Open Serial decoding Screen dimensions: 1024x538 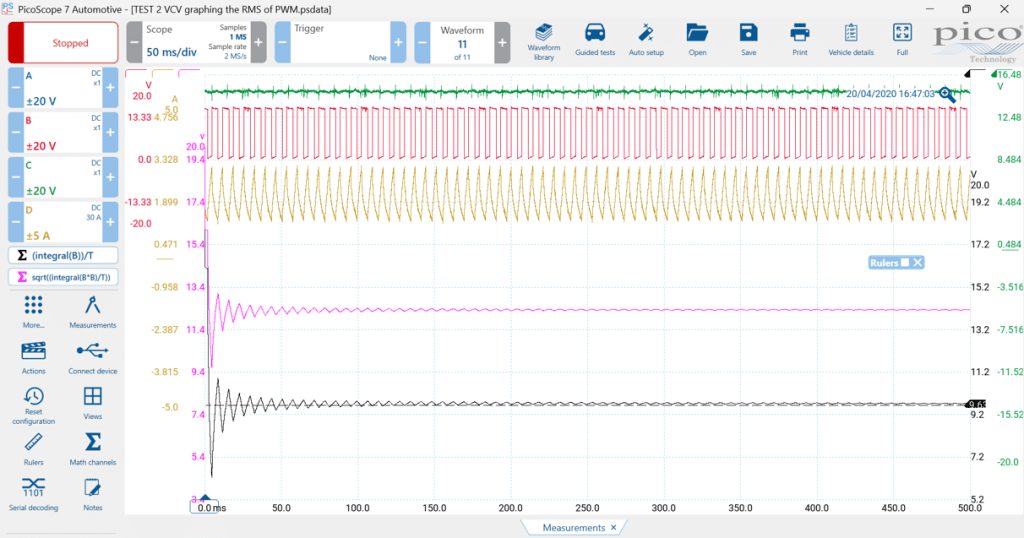[x=33, y=494]
